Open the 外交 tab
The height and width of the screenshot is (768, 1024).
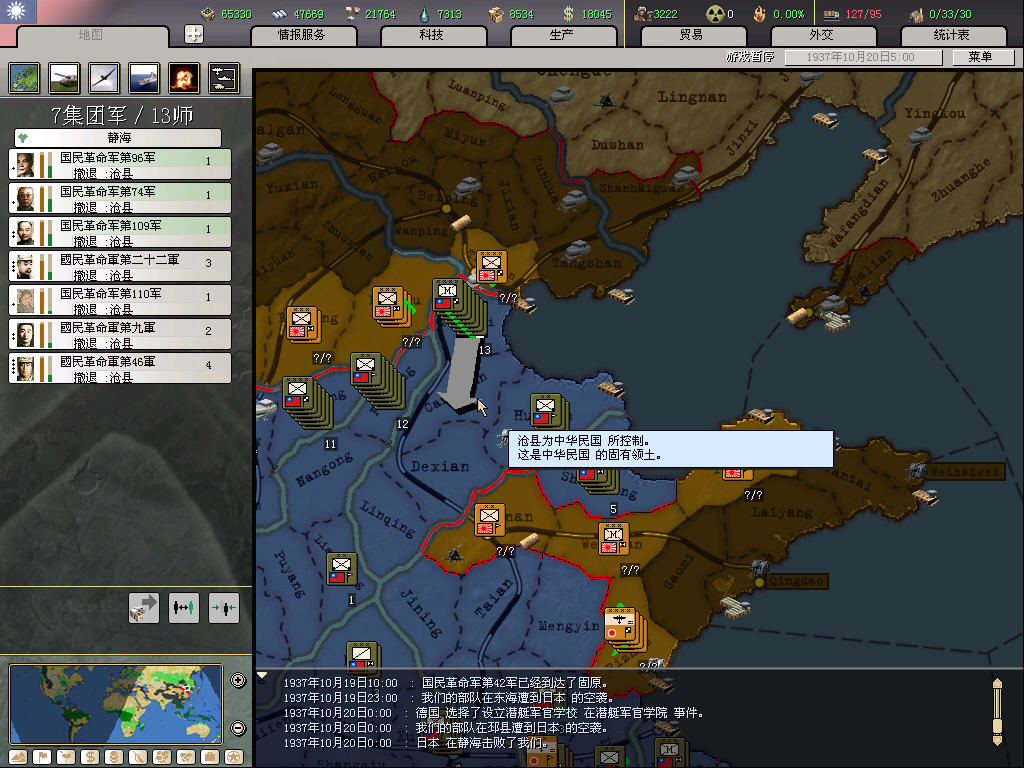[820, 36]
